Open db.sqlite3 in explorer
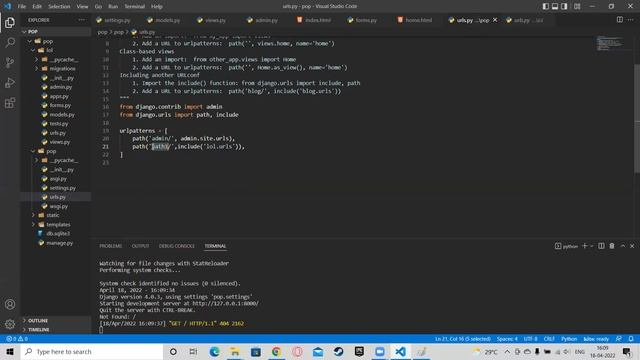The width and height of the screenshot is (640, 360). 56,233
